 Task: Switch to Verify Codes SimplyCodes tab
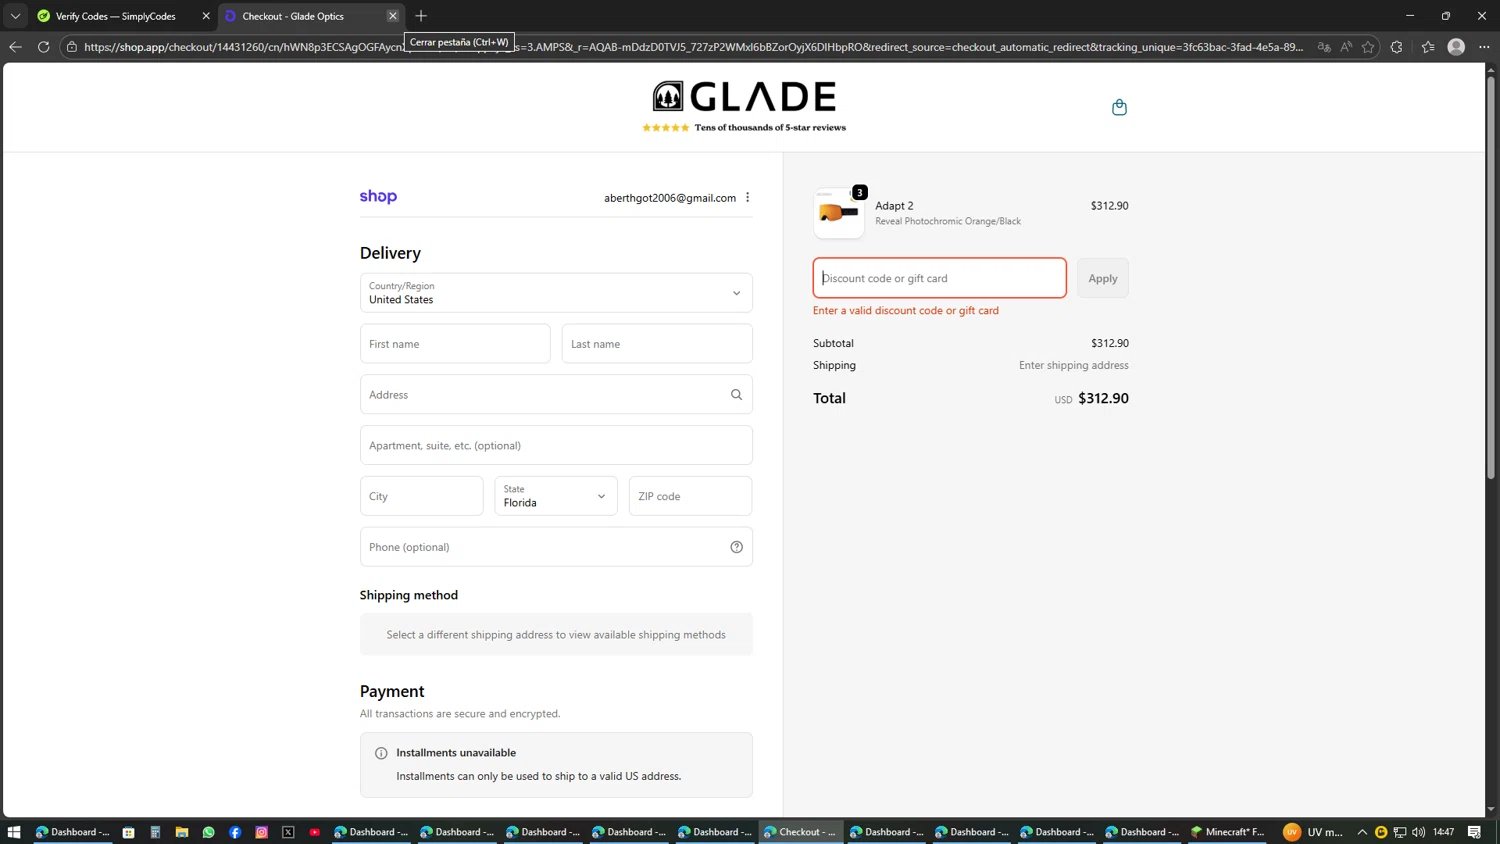point(115,16)
